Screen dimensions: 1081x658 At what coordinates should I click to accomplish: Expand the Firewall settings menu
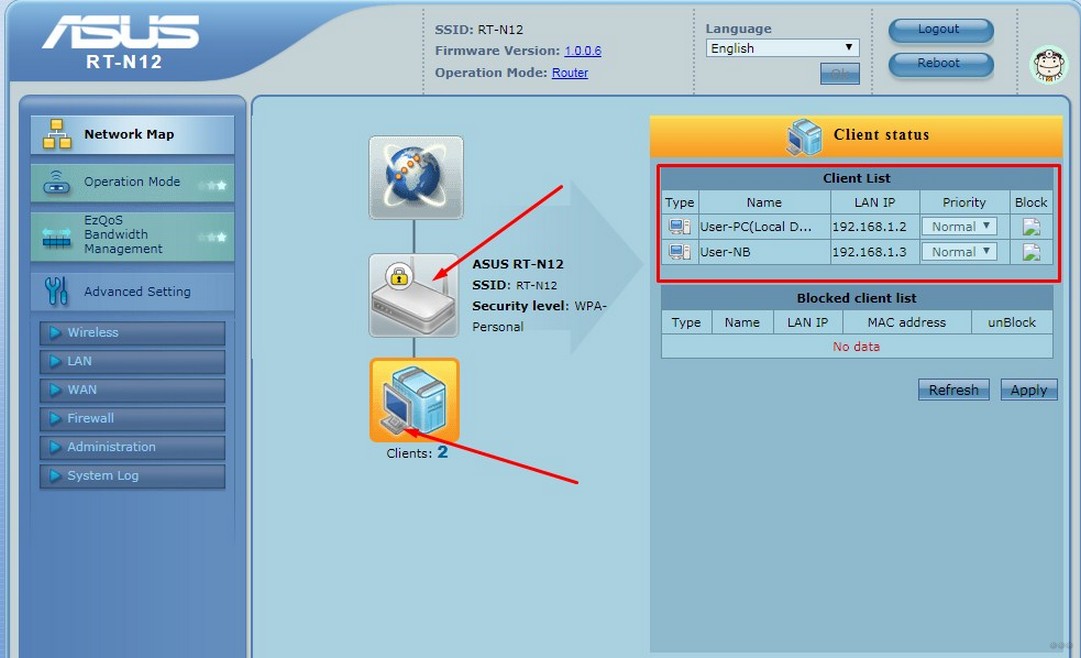[x=132, y=419]
